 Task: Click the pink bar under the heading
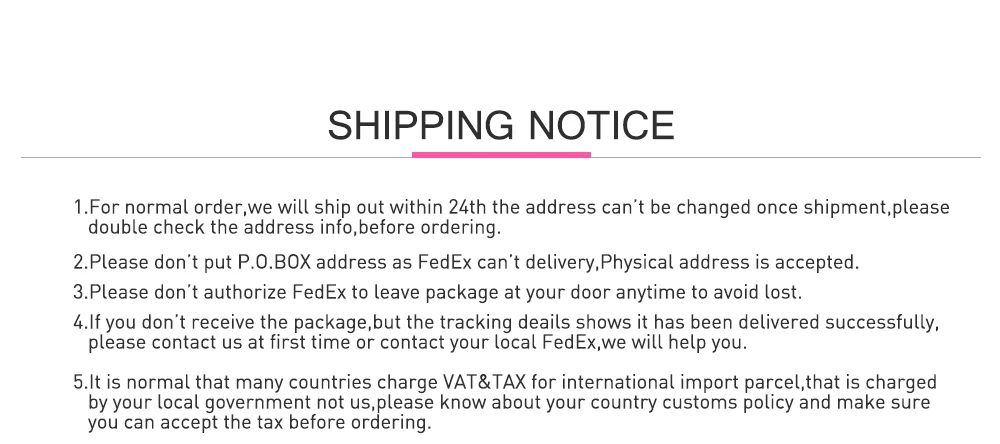click(x=501, y=154)
